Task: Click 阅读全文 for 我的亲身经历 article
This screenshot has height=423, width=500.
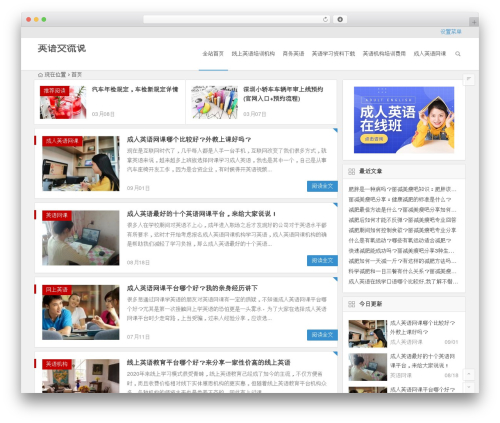Action: pos(322,335)
